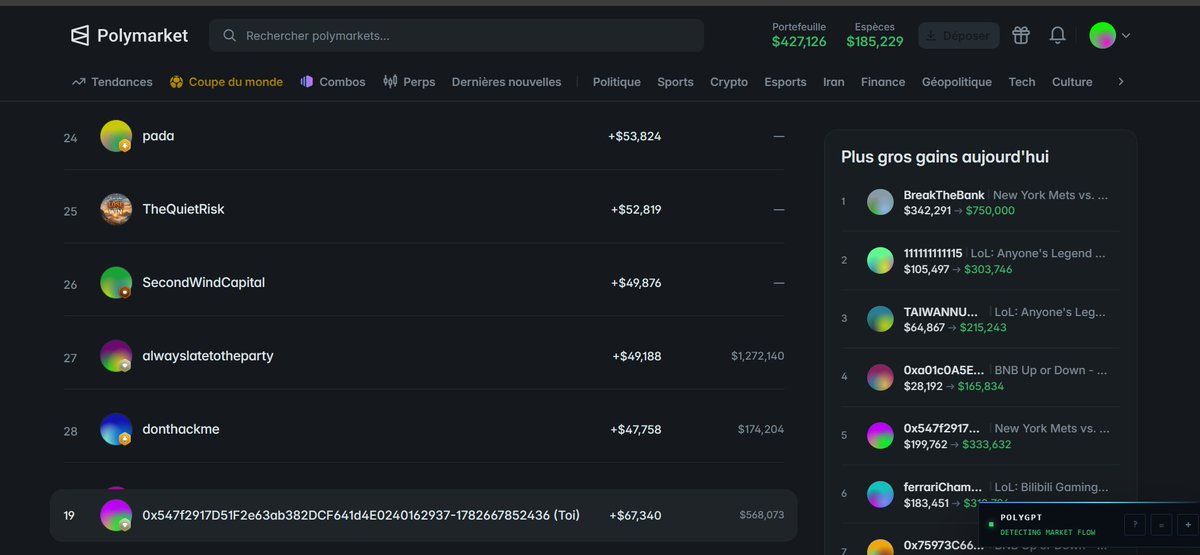The image size is (1200, 555).
Task: Select the Esports category
Action: point(785,82)
